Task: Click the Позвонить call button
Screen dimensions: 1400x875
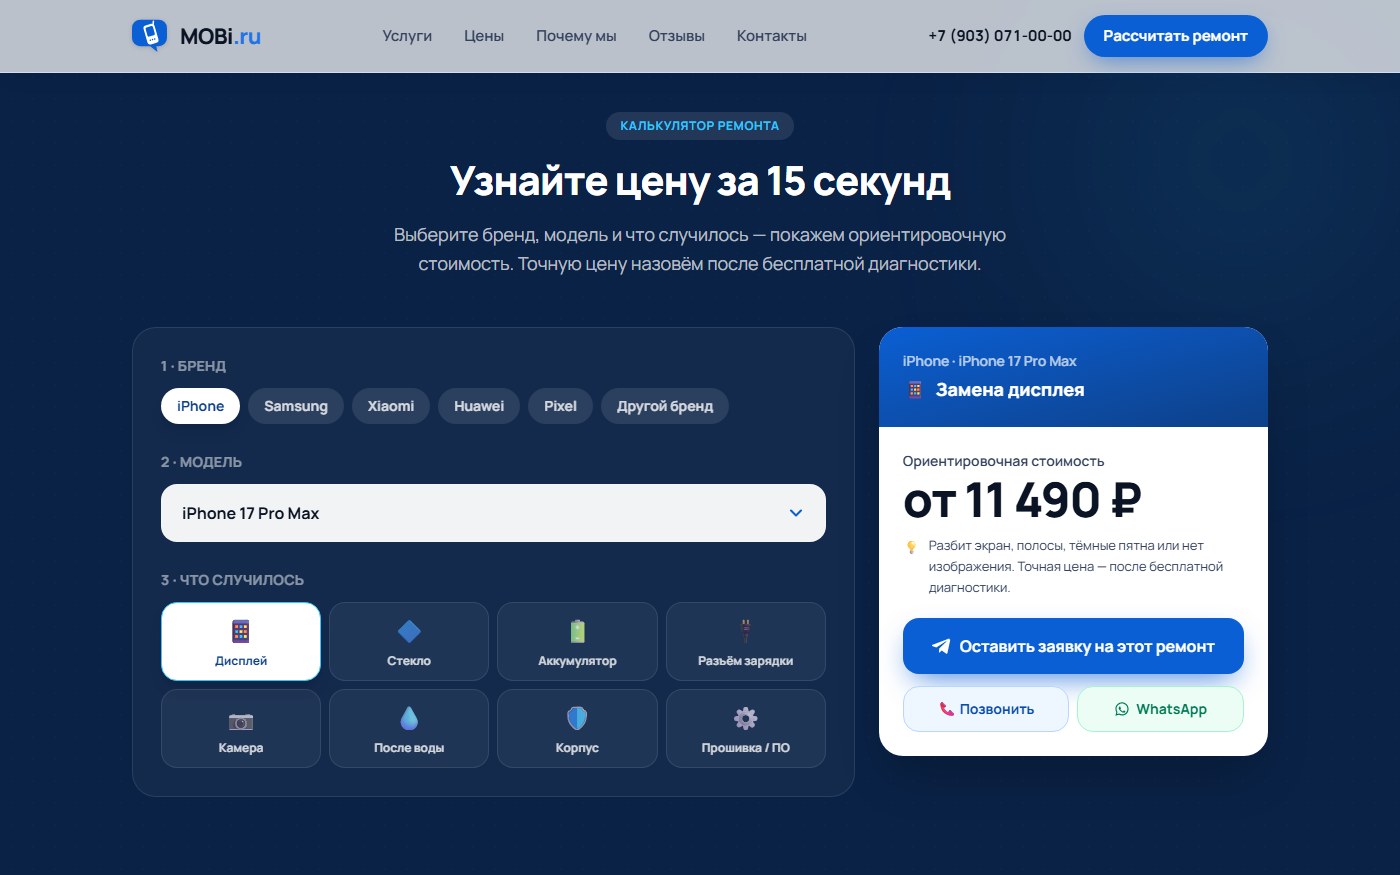Action: 986,709
